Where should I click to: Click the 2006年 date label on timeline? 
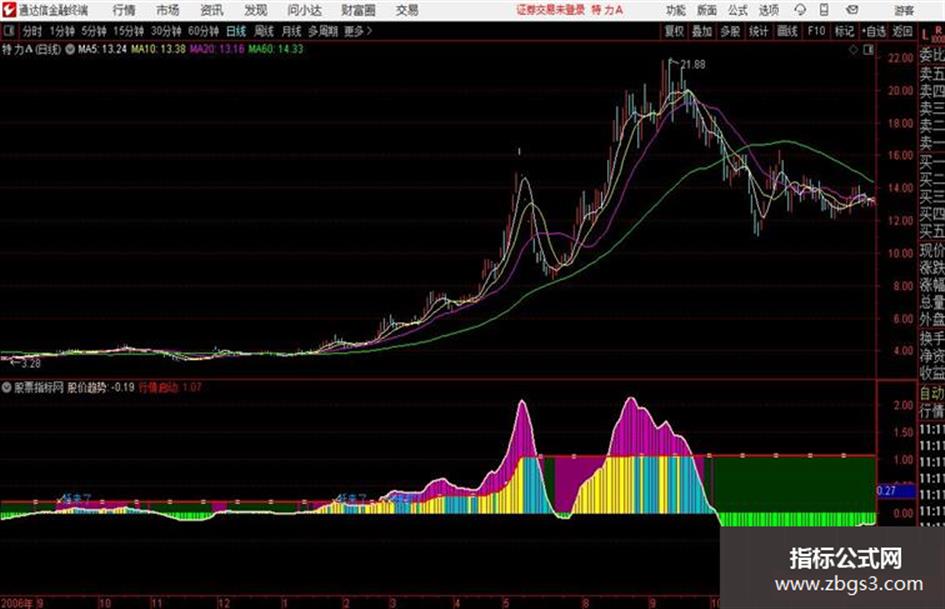pos(17,603)
